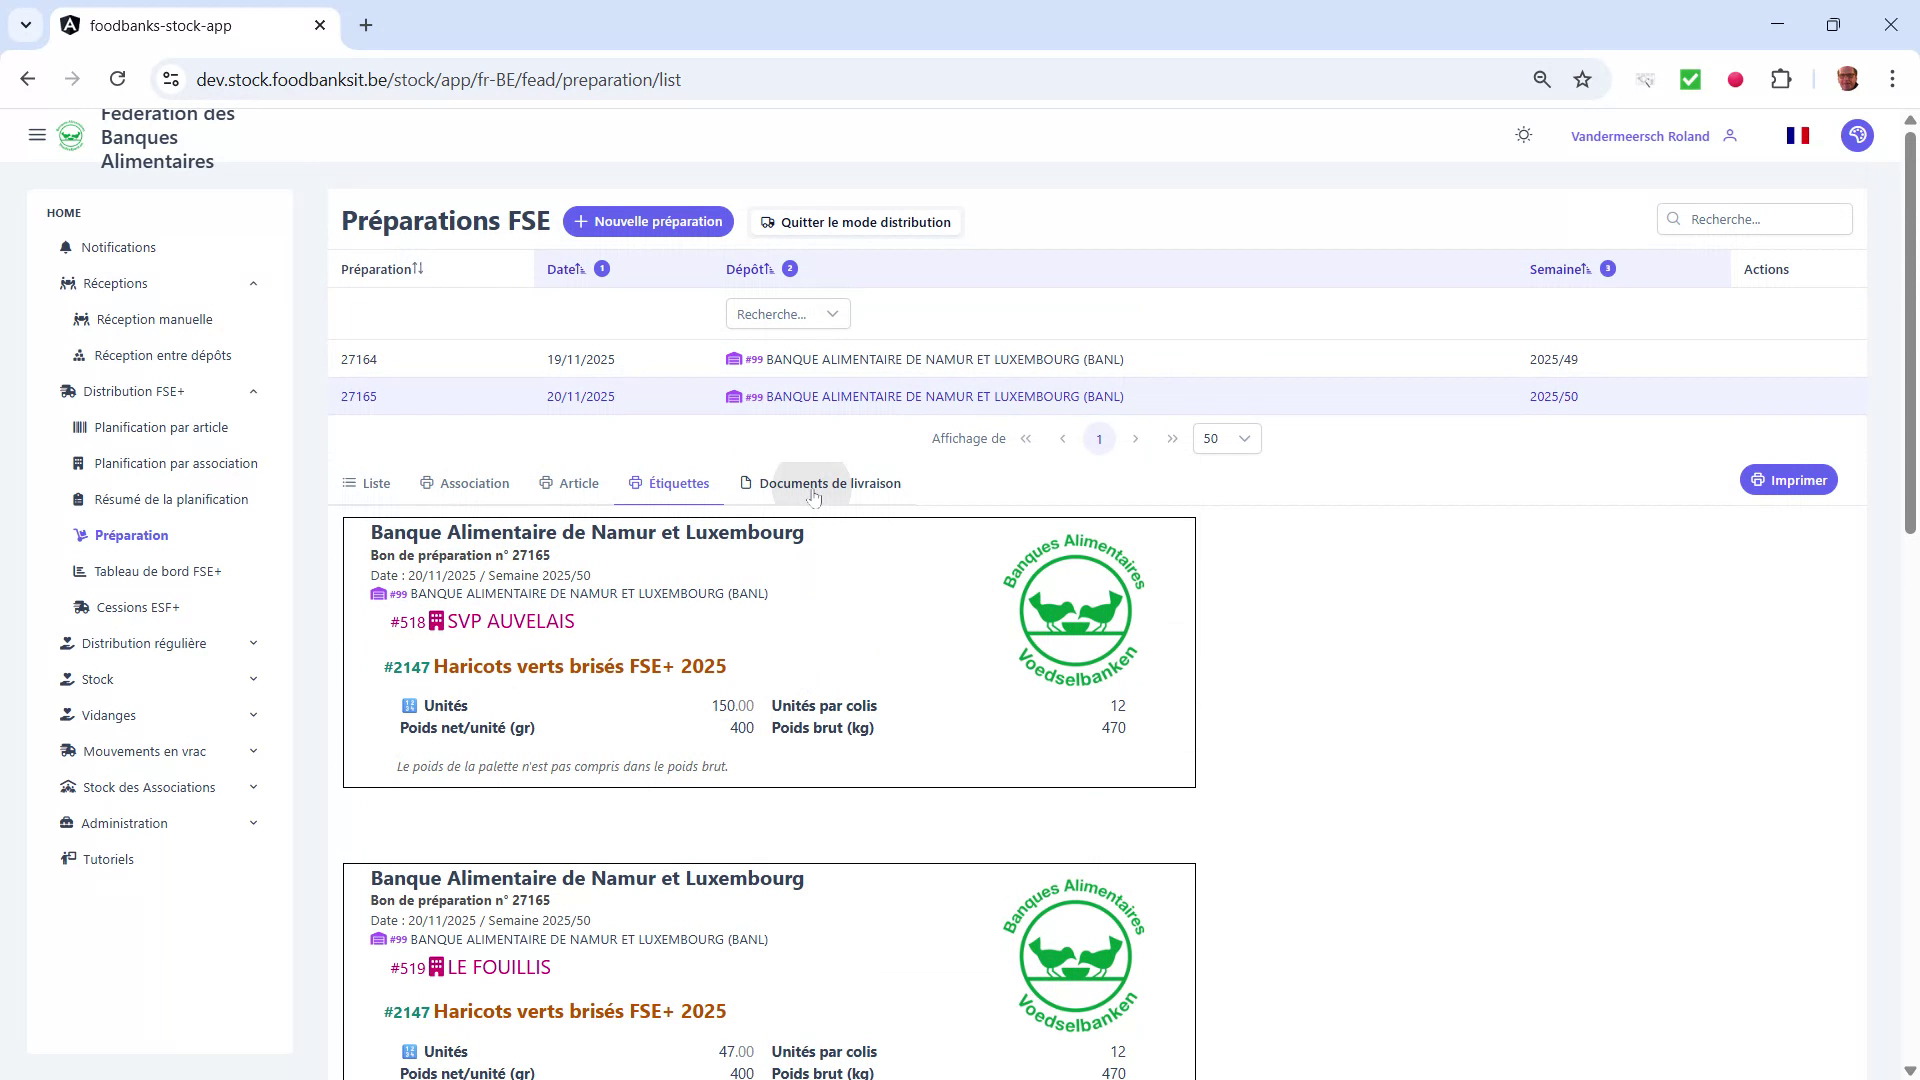Toggle sorting on the Date column
1920x1080 pixels.
click(581, 268)
